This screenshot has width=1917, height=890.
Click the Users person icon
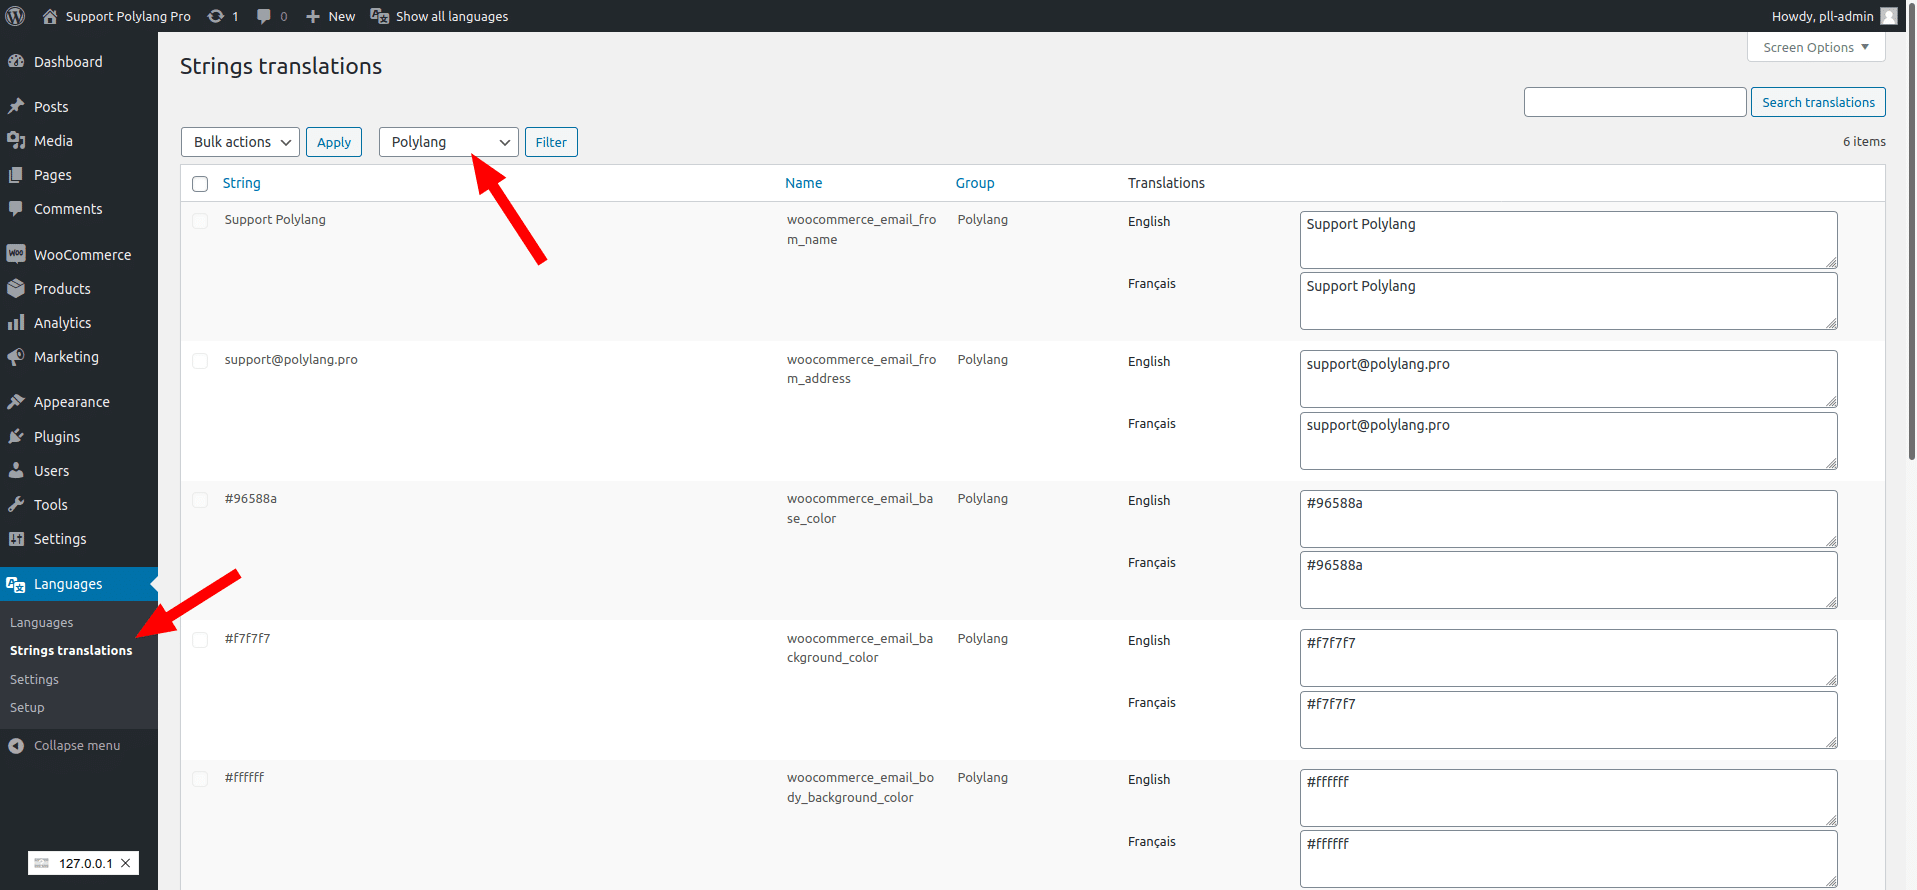[x=16, y=470]
